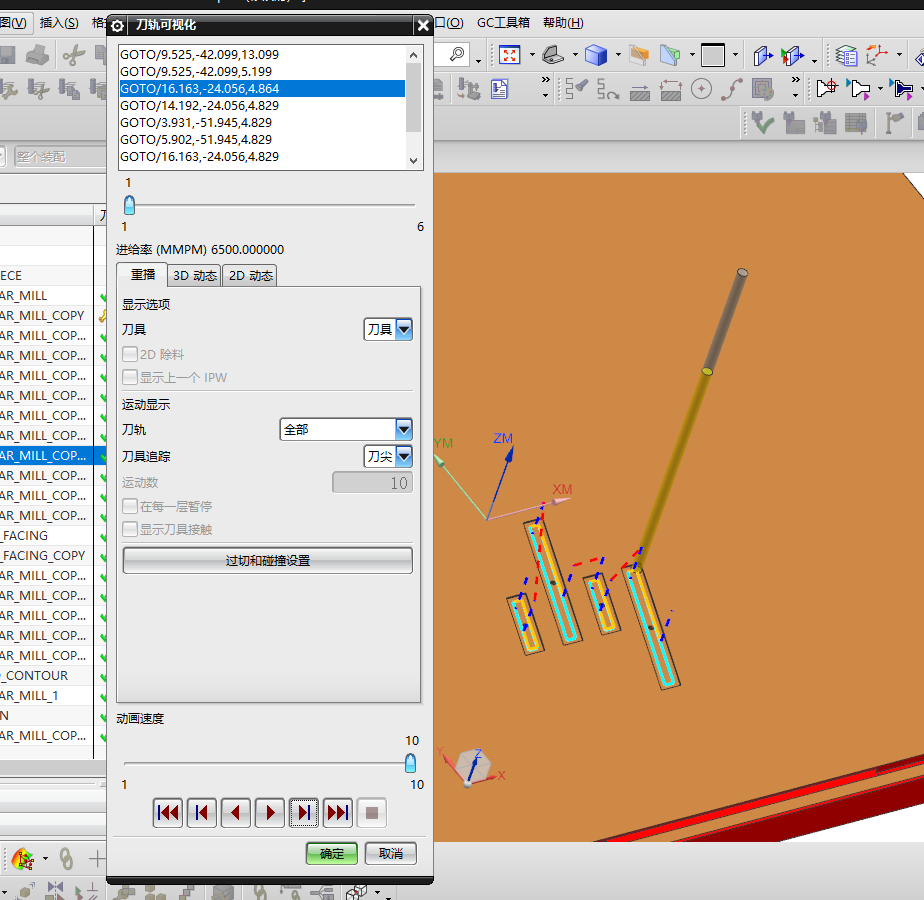Screen dimensions: 924x900
Task: Click the 过切和碰撞设置 button
Action: coord(267,561)
